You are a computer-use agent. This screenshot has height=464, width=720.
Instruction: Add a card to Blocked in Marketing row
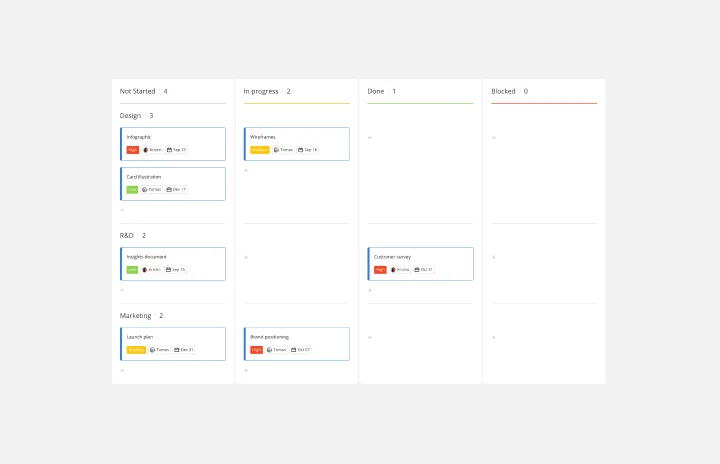coord(493,337)
